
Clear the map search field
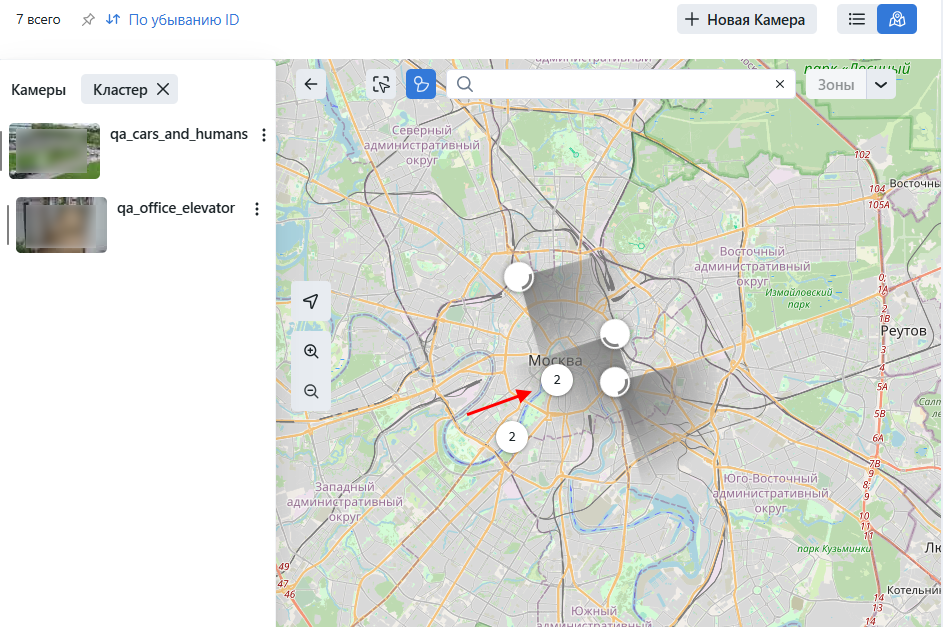click(780, 84)
